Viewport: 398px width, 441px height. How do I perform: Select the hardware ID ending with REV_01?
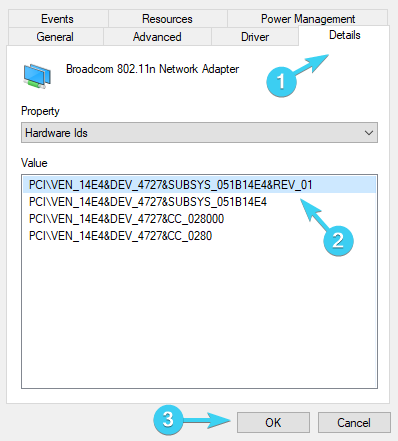[199, 185]
